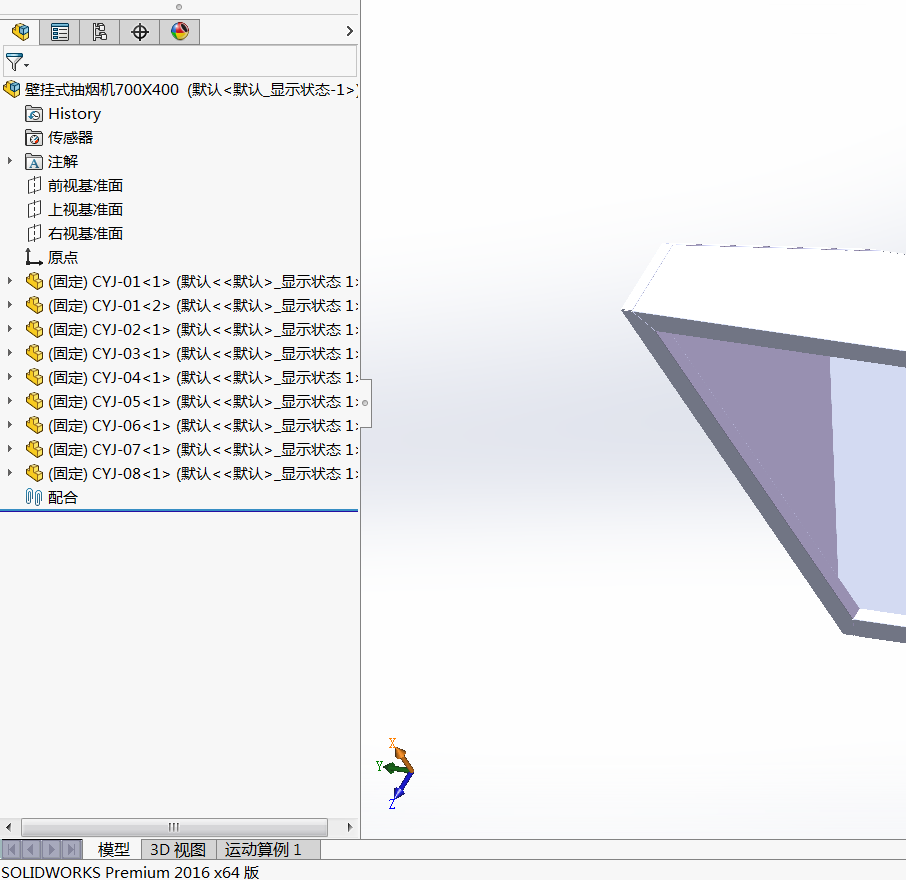Select the FeatureManager design tree icon
The height and width of the screenshot is (880, 906).
20,31
